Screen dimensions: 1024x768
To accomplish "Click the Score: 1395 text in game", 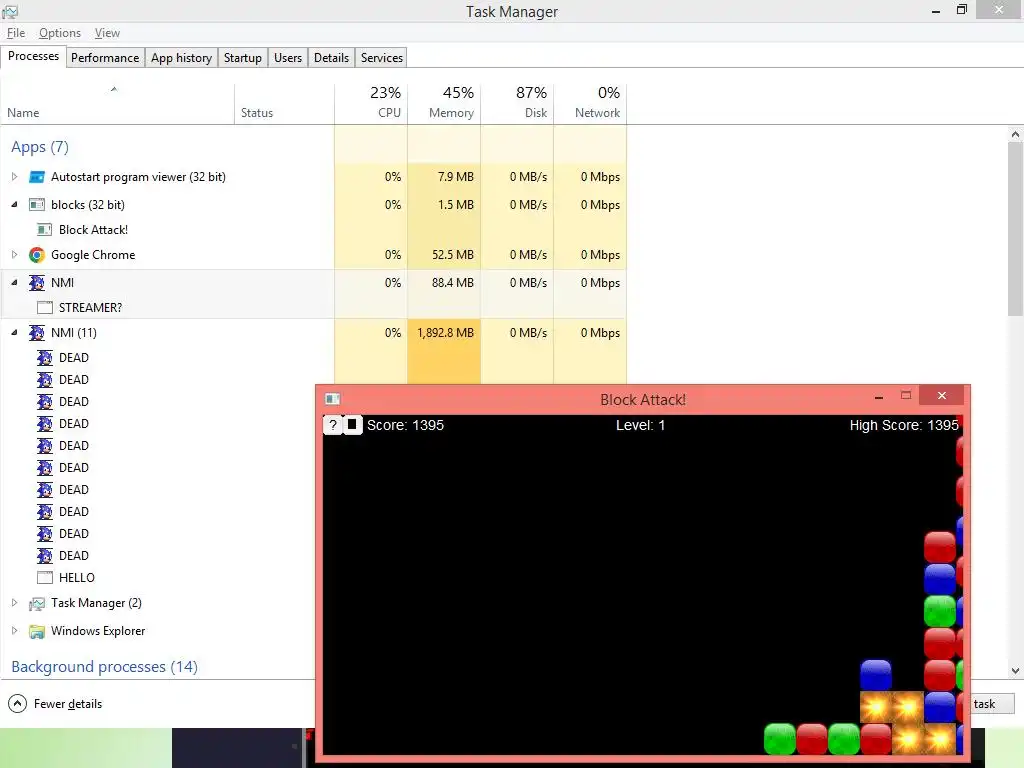I will pos(406,425).
